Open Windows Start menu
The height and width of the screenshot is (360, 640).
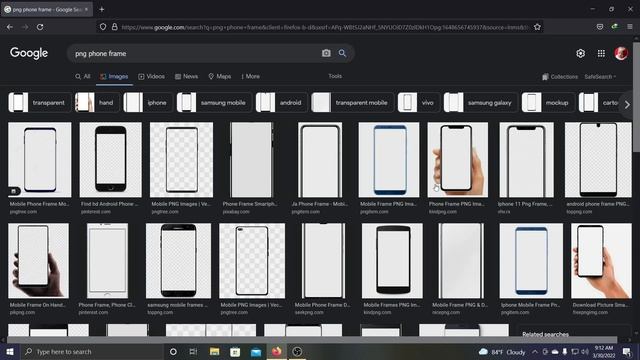(x=10, y=351)
